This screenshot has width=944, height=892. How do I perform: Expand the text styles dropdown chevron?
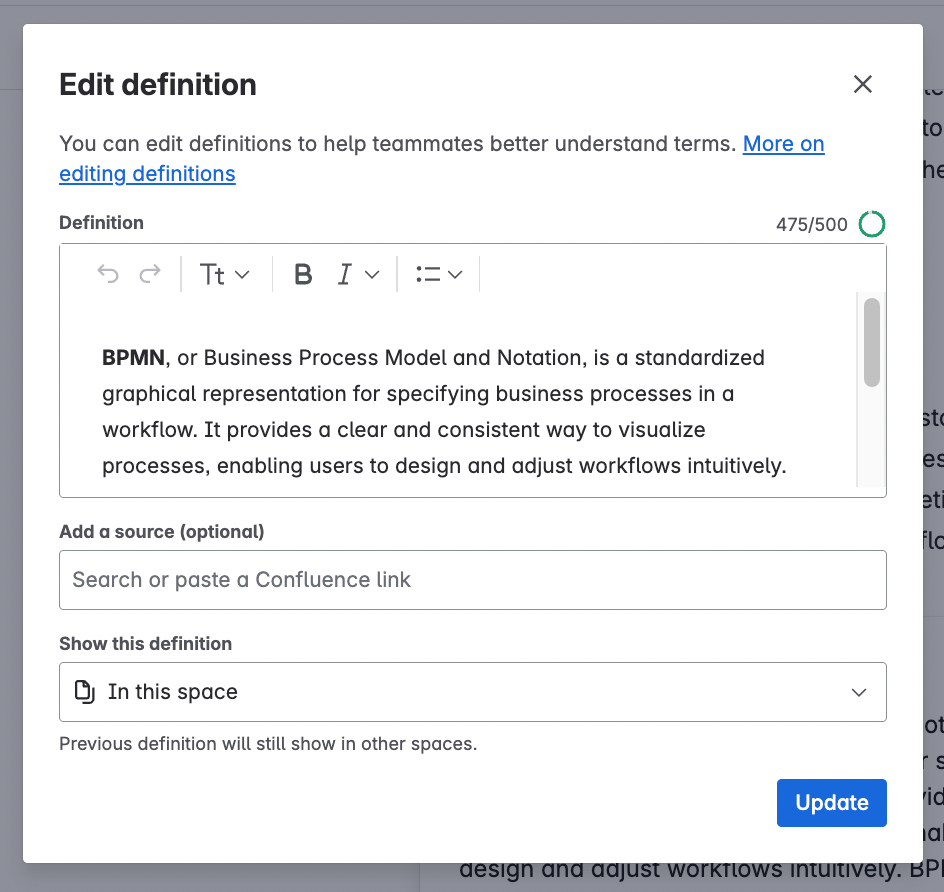click(241, 274)
